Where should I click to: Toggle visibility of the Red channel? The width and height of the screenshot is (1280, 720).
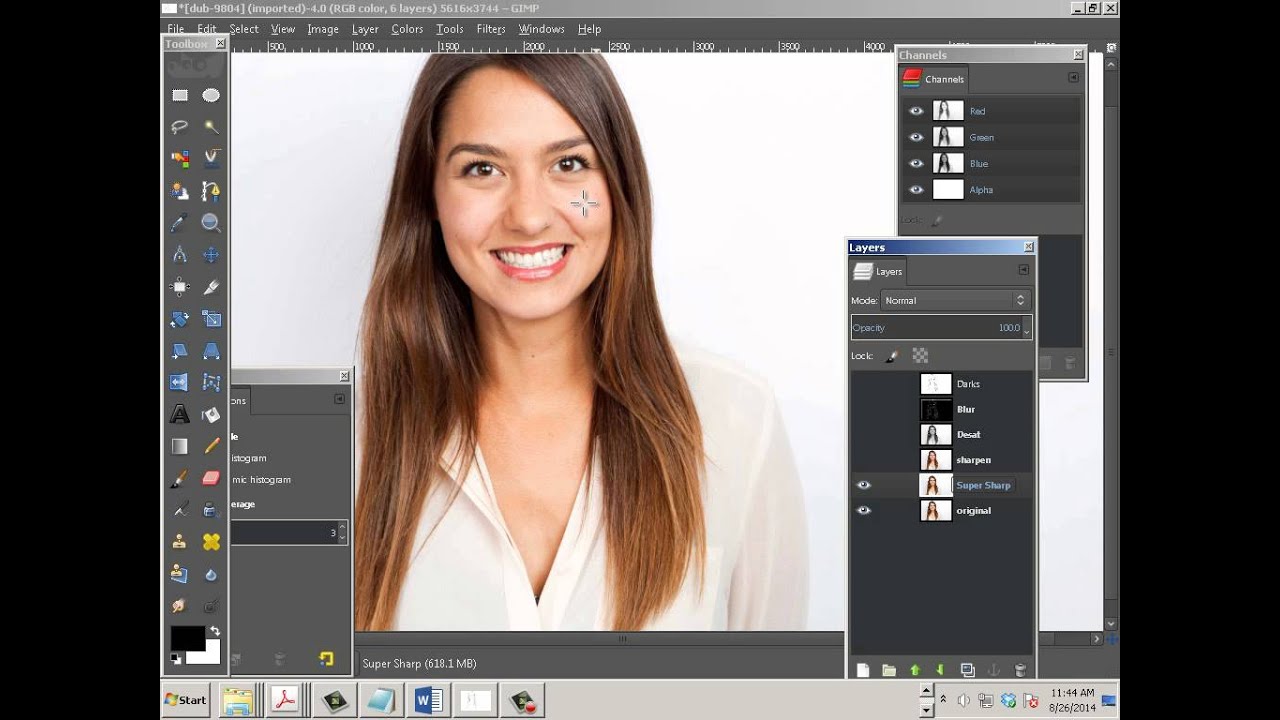916,111
